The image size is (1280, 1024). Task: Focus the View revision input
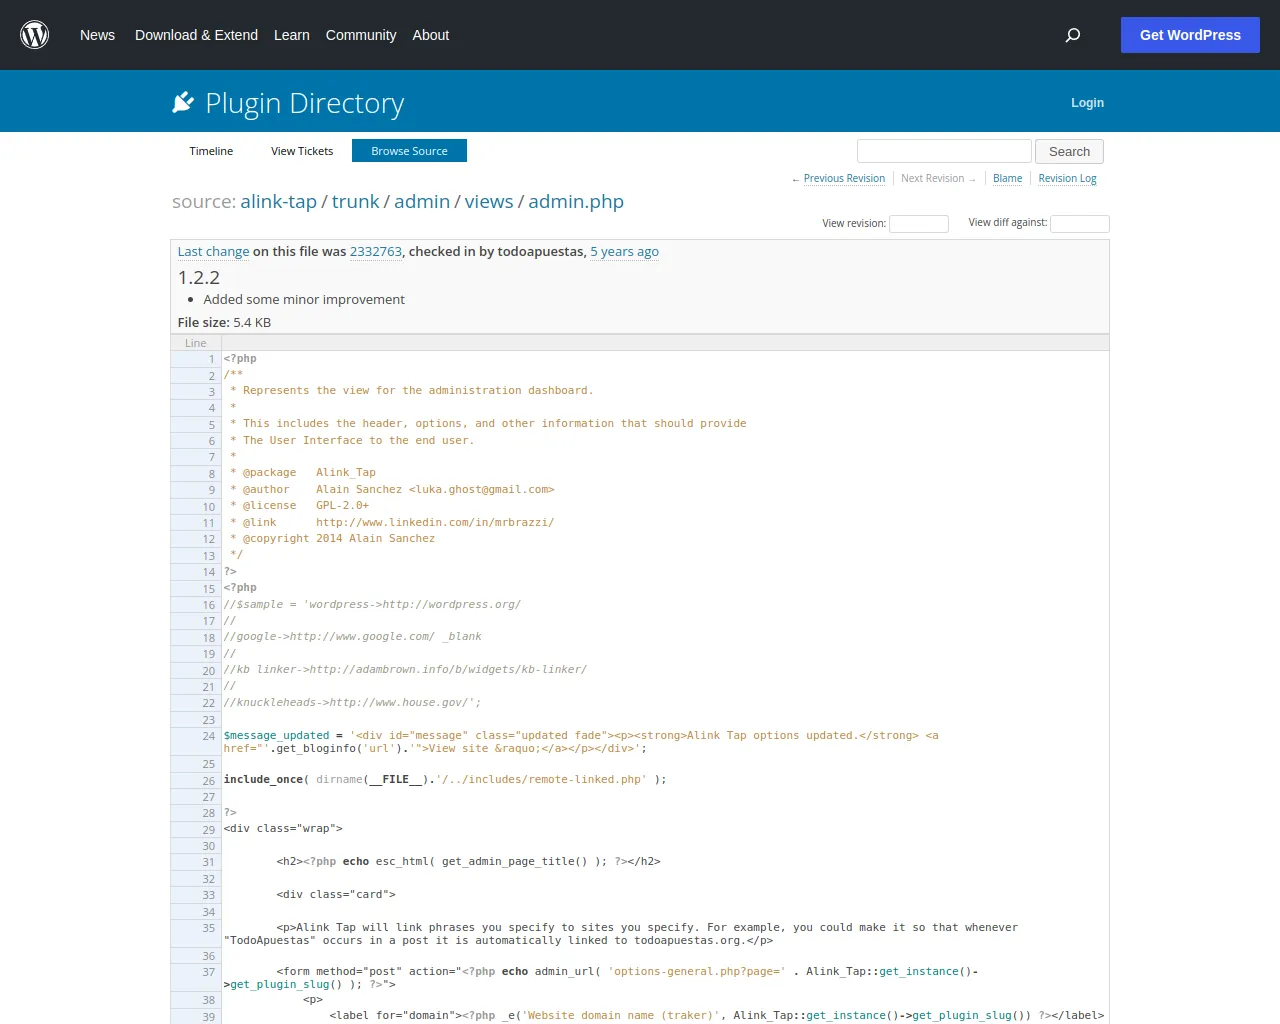pyautogui.click(x=919, y=224)
